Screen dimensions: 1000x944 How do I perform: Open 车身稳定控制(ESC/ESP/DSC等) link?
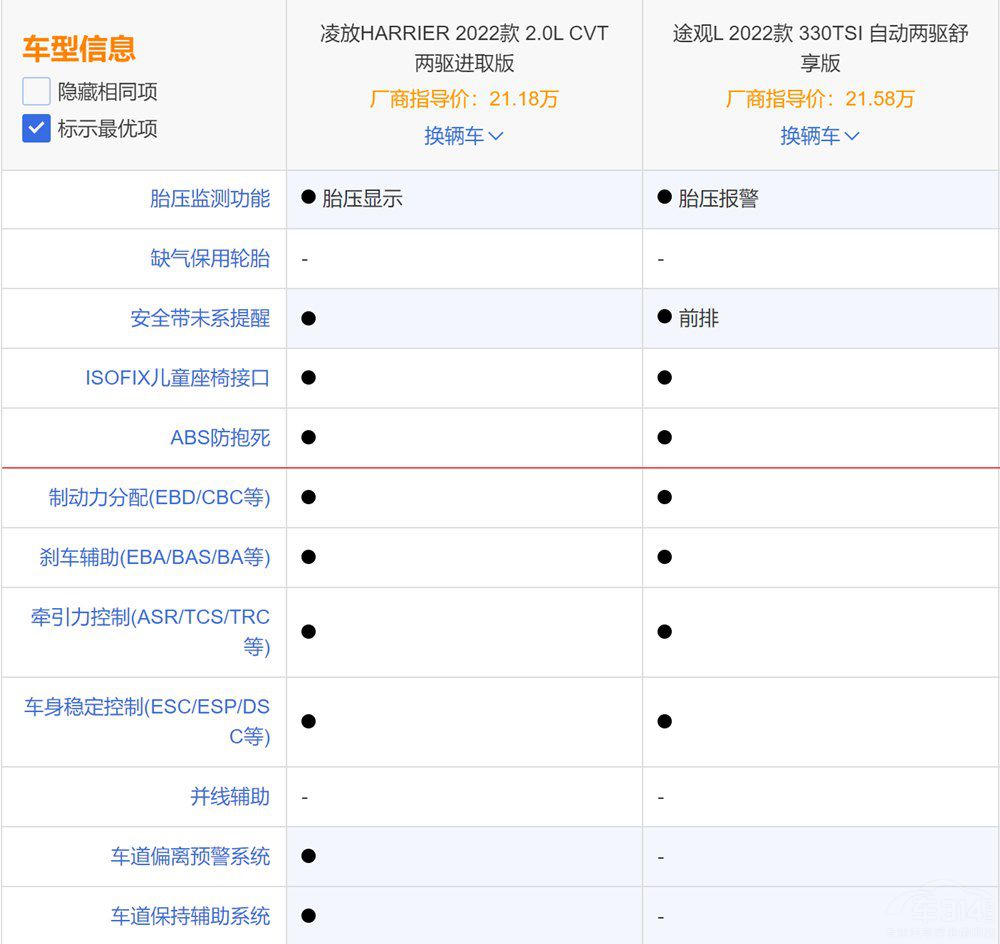147,722
